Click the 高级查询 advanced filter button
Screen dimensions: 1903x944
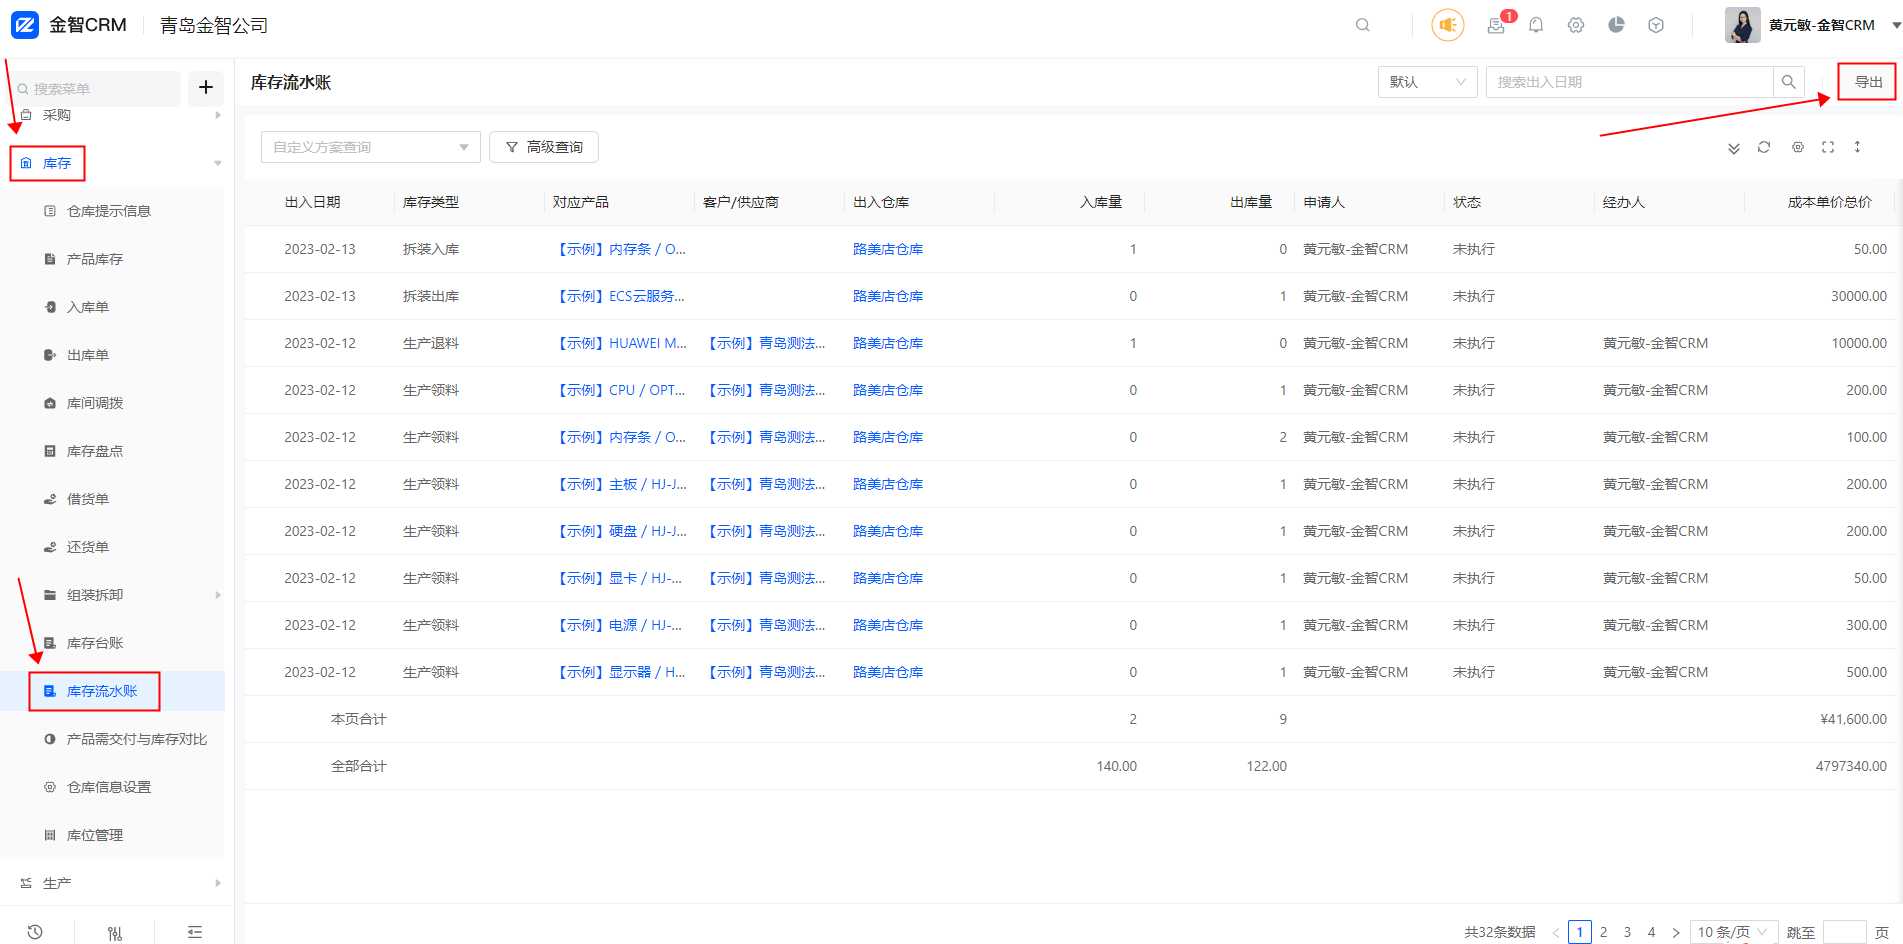(x=544, y=147)
